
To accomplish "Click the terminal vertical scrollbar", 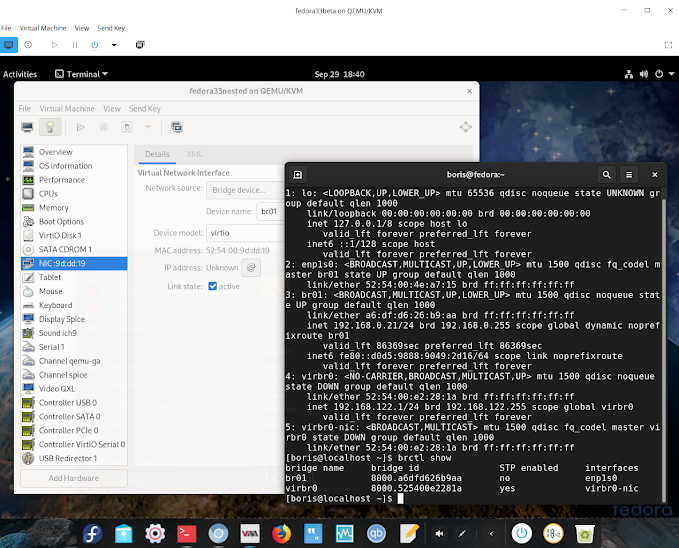I will coord(664,350).
